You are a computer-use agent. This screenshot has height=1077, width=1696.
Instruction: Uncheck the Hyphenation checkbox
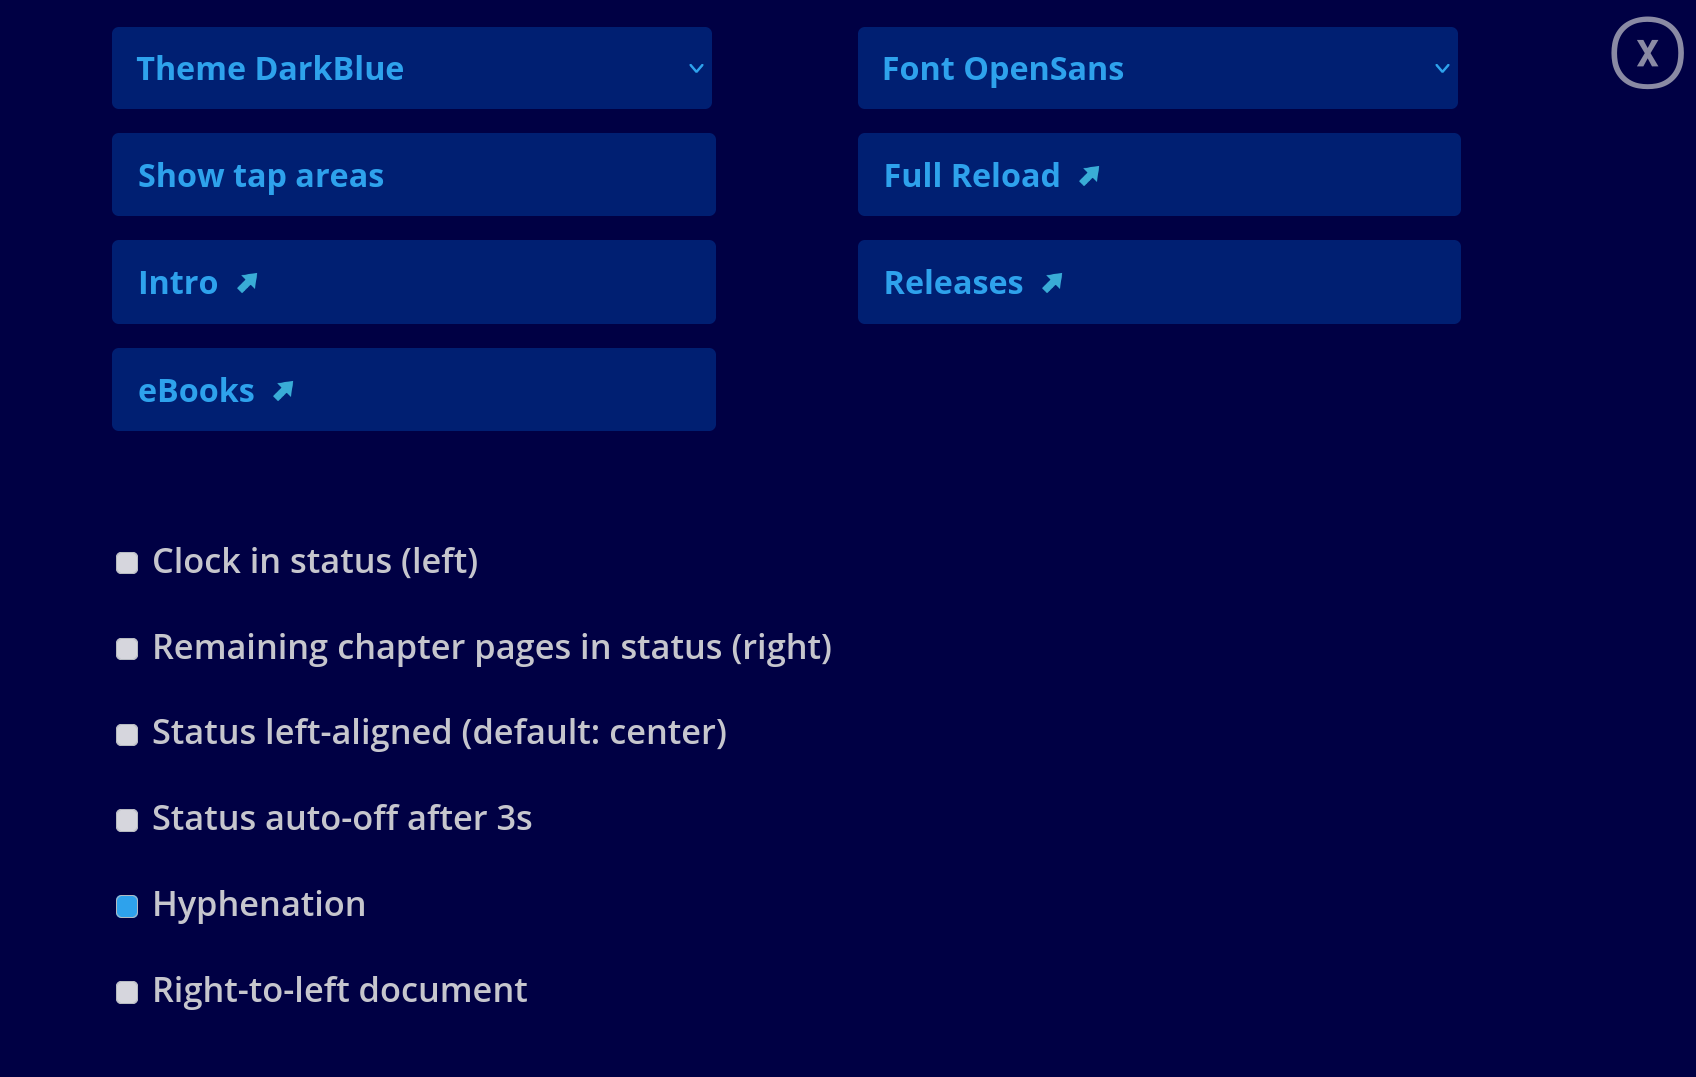click(x=127, y=906)
